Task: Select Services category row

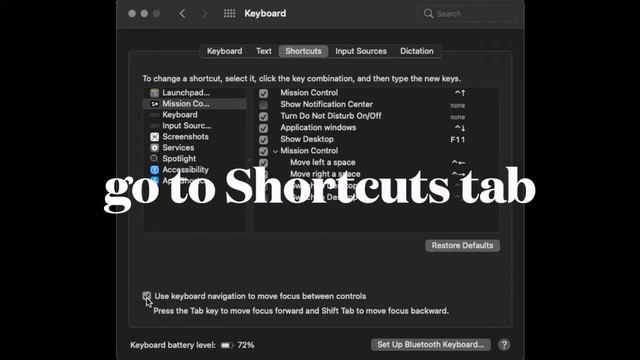Action: click(x=195, y=148)
